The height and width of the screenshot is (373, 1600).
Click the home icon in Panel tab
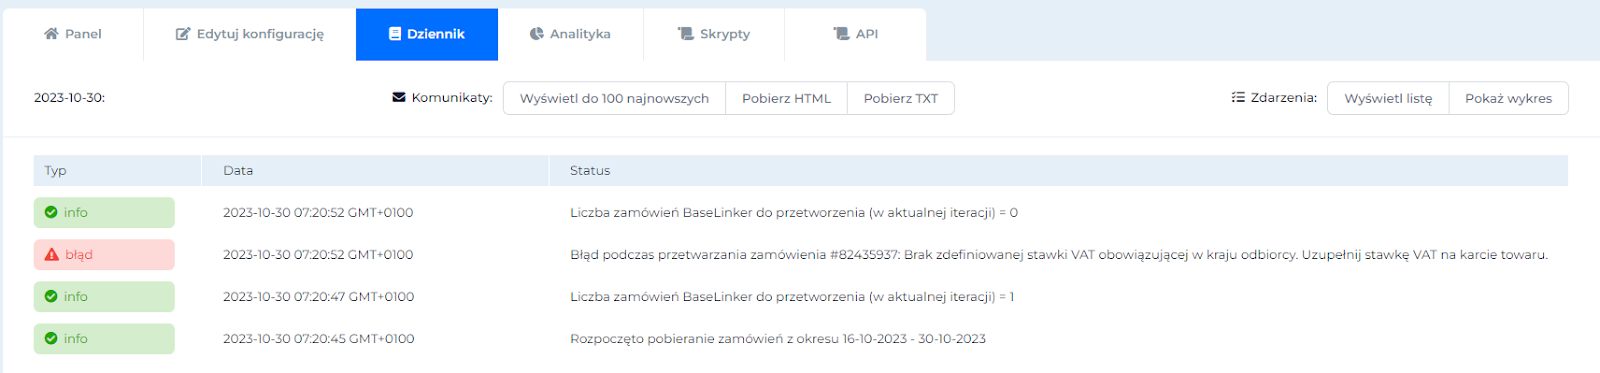point(51,33)
